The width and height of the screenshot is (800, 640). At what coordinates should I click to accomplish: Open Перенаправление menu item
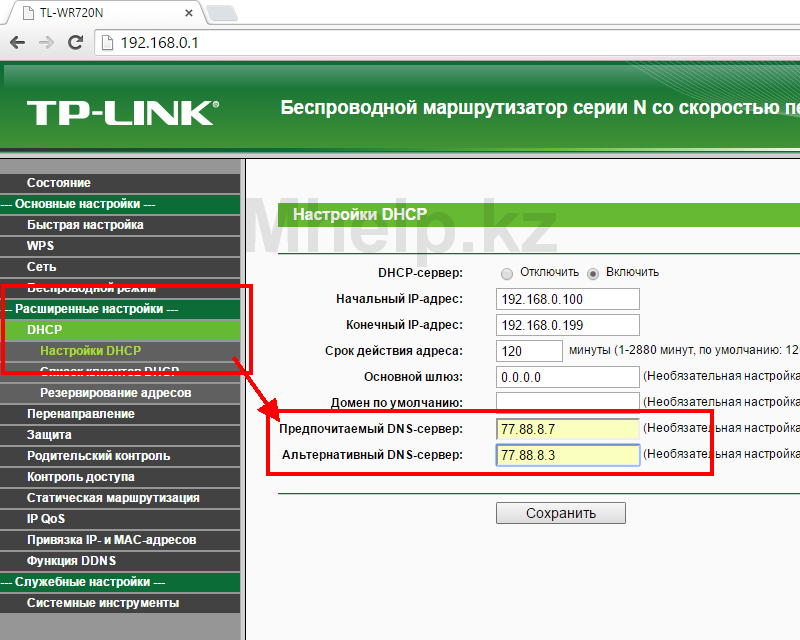[120, 414]
